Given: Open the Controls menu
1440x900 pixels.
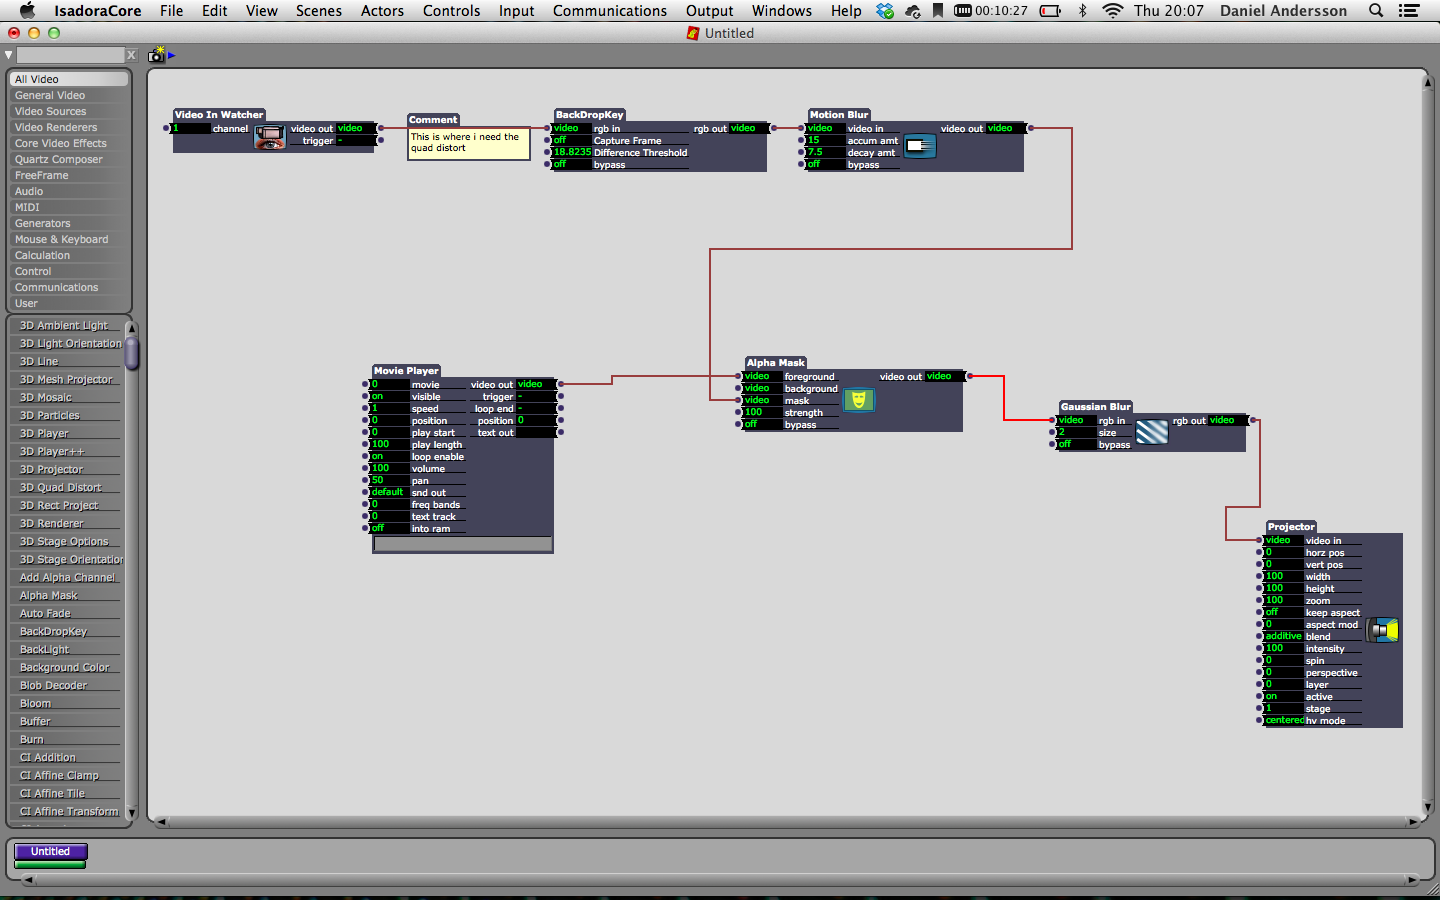Looking at the screenshot, I should pyautogui.click(x=451, y=11).
